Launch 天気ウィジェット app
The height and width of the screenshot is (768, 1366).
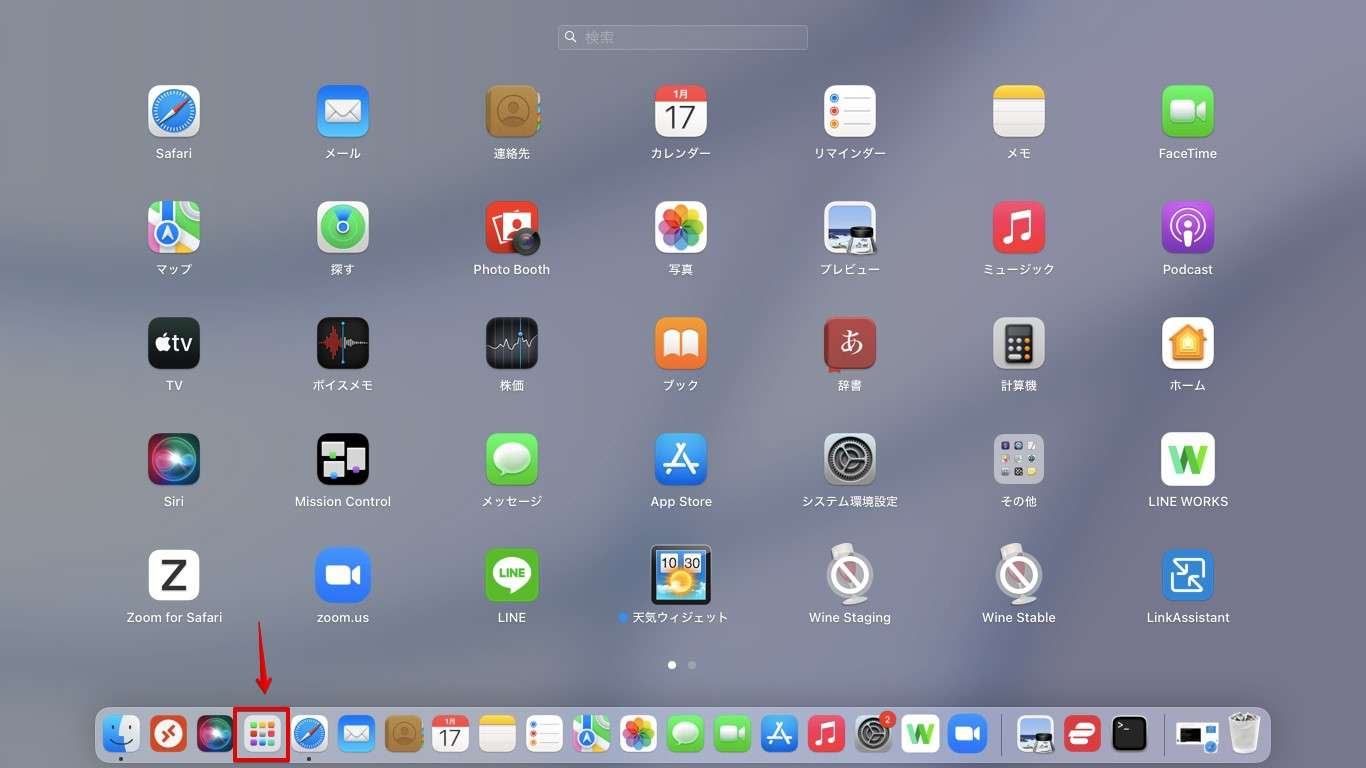pyautogui.click(x=681, y=575)
